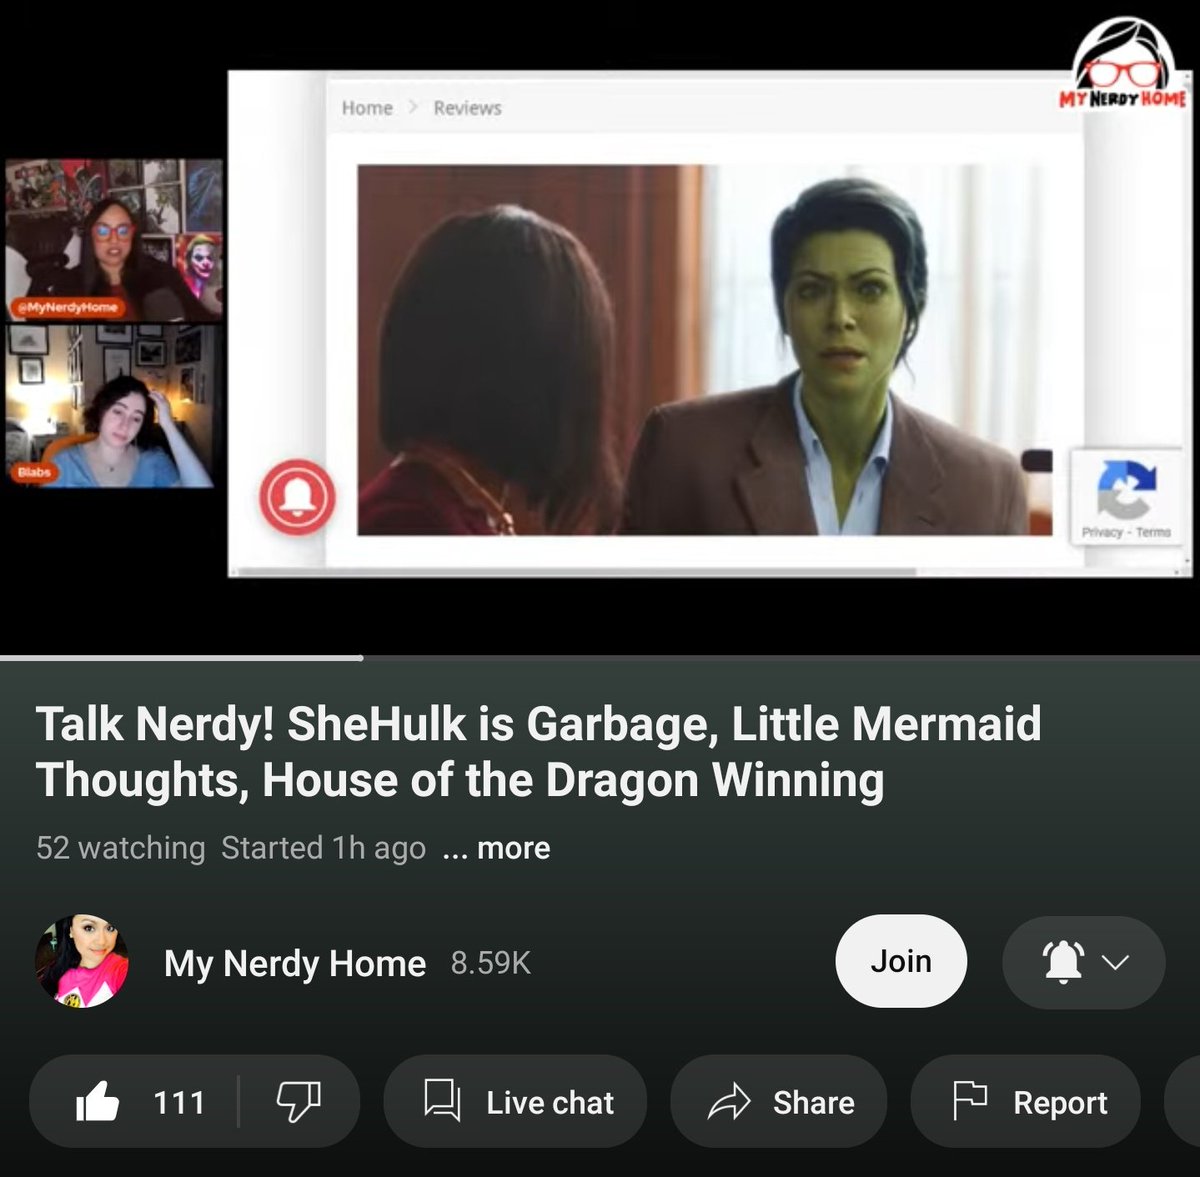Click the reCAPTCHA badge
Image resolution: width=1200 pixels, height=1177 pixels.
point(1127,498)
